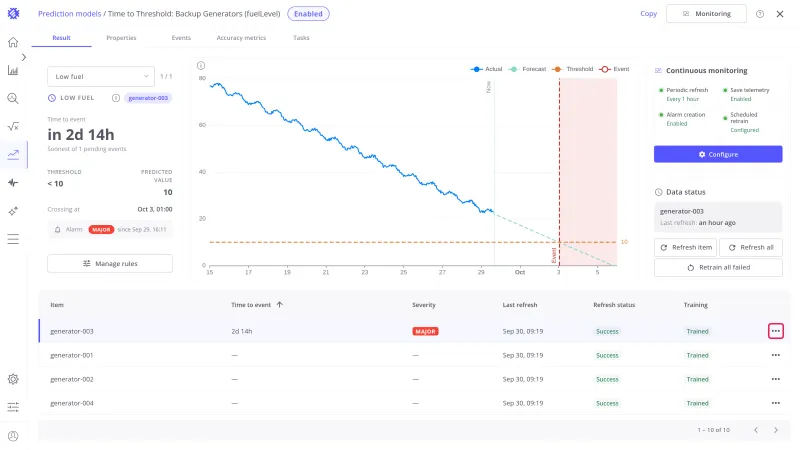Click the alarm bell icon

tap(58, 230)
